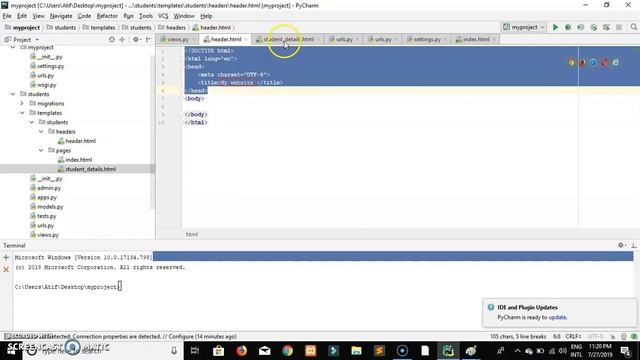Click the stop run square icon

pos(619,27)
